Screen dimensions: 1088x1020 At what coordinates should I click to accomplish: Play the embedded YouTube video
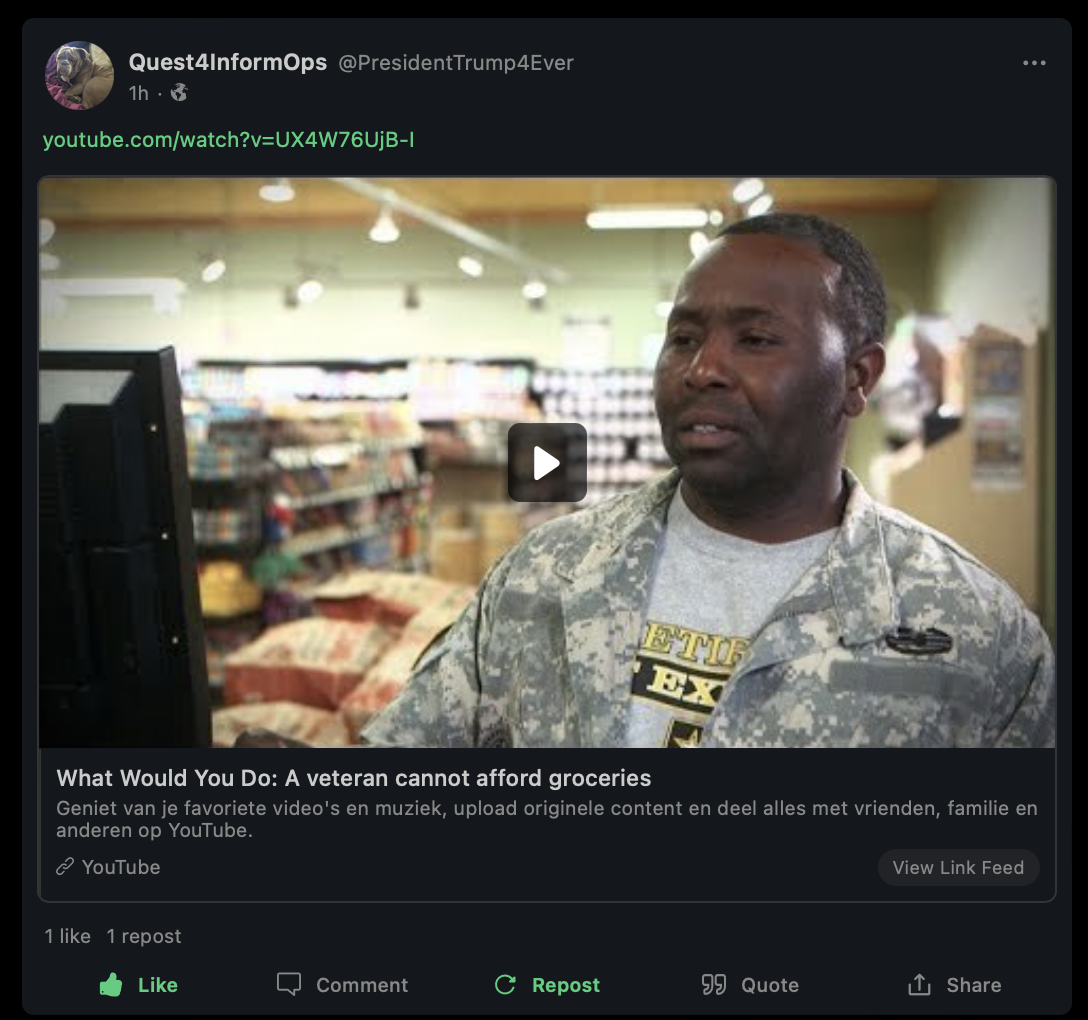point(547,462)
